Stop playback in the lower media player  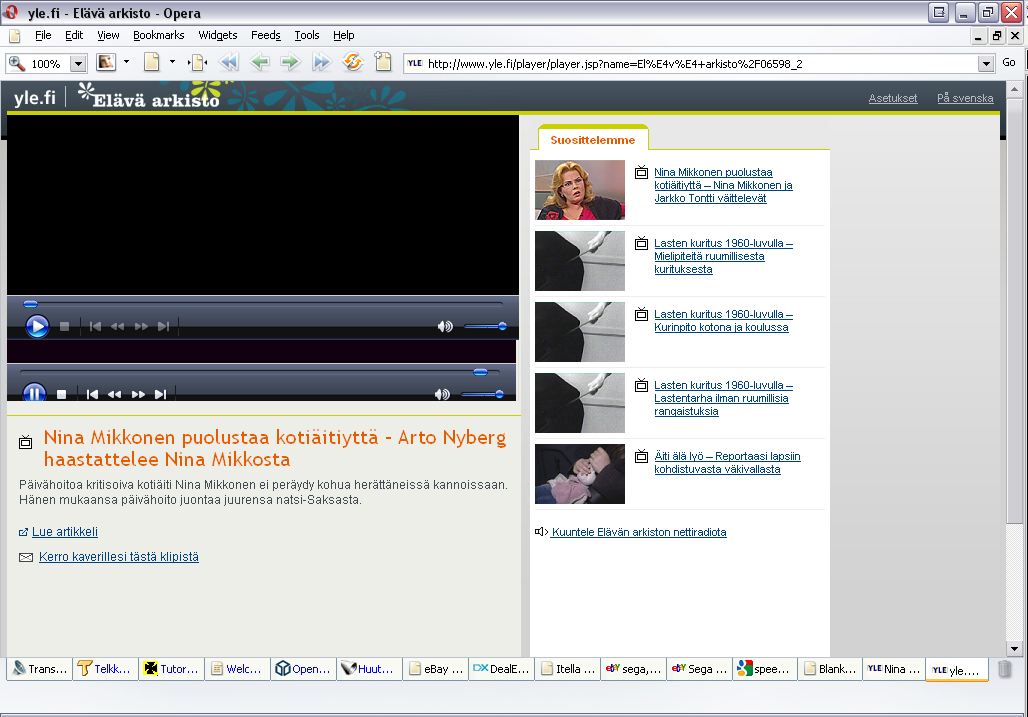(62, 394)
